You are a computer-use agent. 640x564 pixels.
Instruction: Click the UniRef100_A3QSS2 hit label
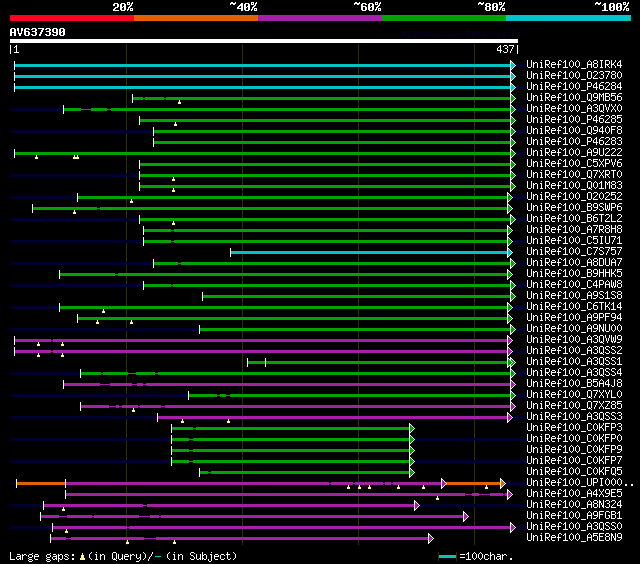[574, 351]
